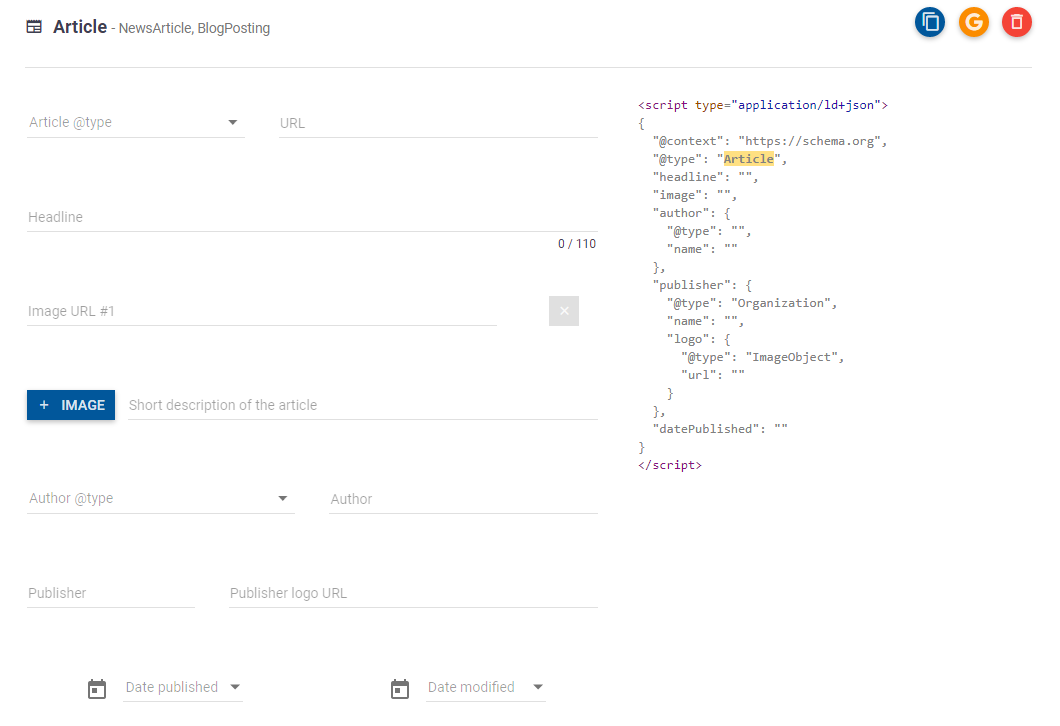
Task: Click the red trash delete icon
Action: [1017, 22]
